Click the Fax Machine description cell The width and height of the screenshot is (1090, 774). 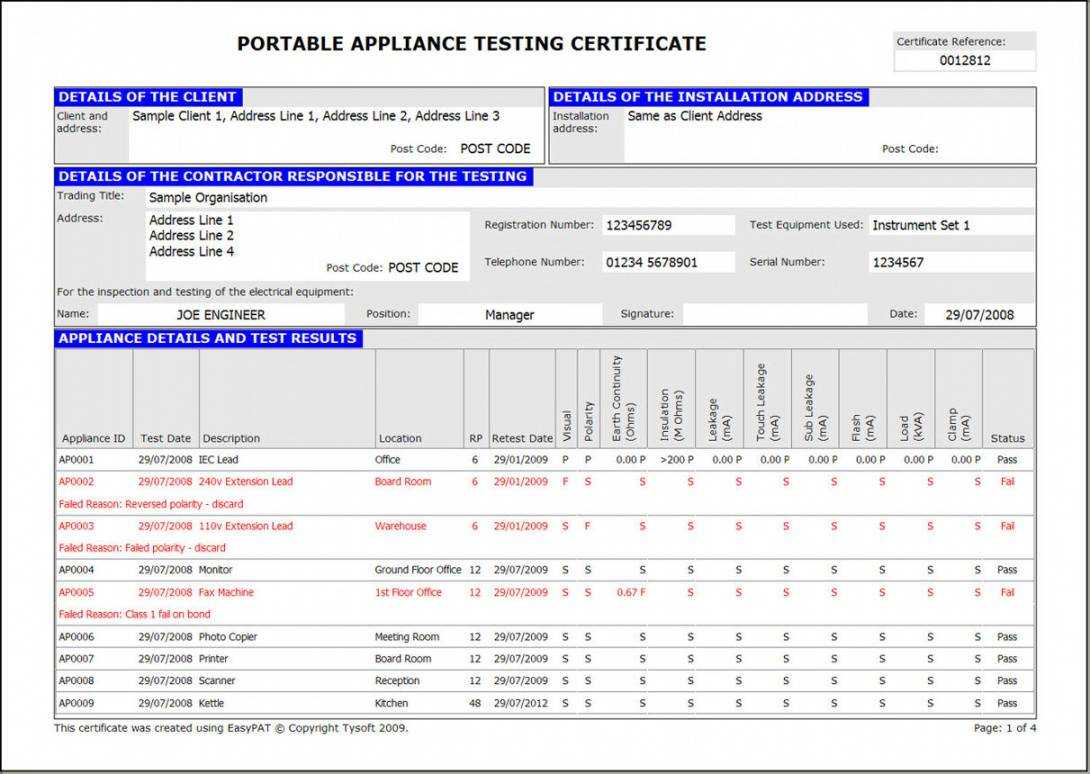[226, 593]
